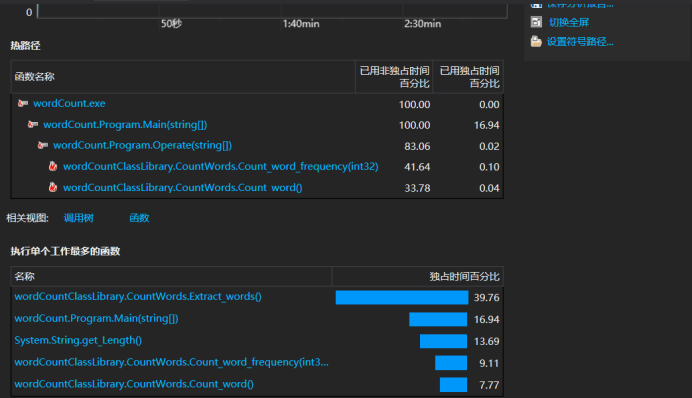Viewport: 692px width, 398px height.
Task: Click the 41.64 inclusive value for Count_word_frequency
Action: click(x=417, y=167)
